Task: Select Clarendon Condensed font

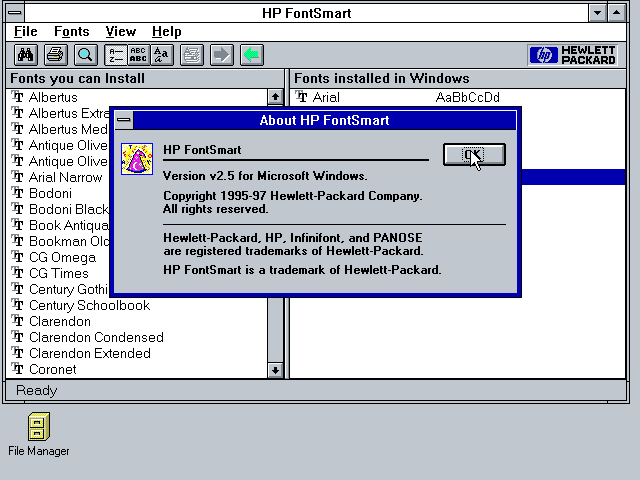Action: (96, 337)
